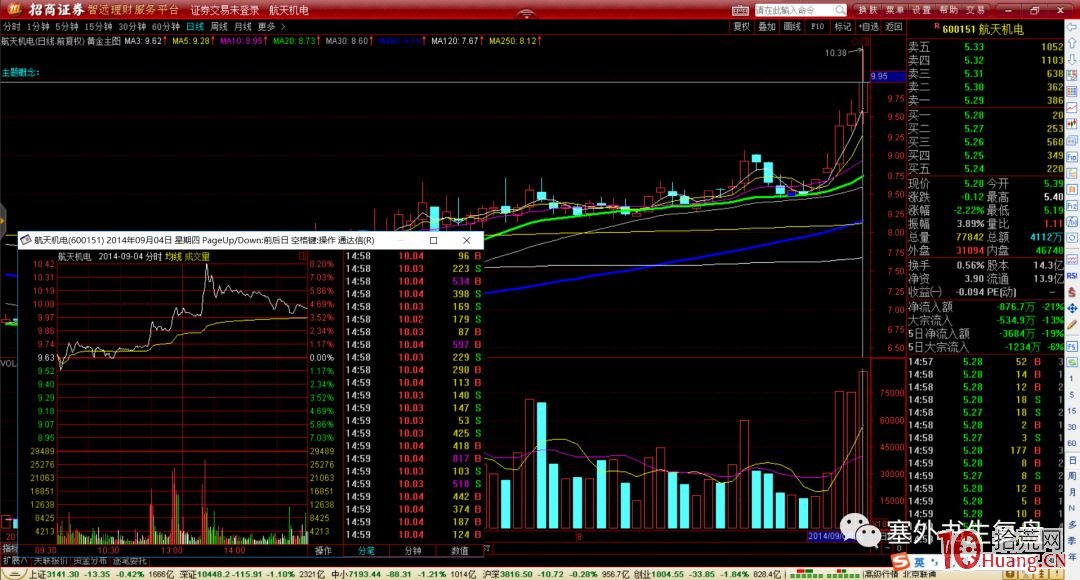The image size is (1080, 580).
Task: Select the 日线 daily chart tab
Action: (x=196, y=27)
